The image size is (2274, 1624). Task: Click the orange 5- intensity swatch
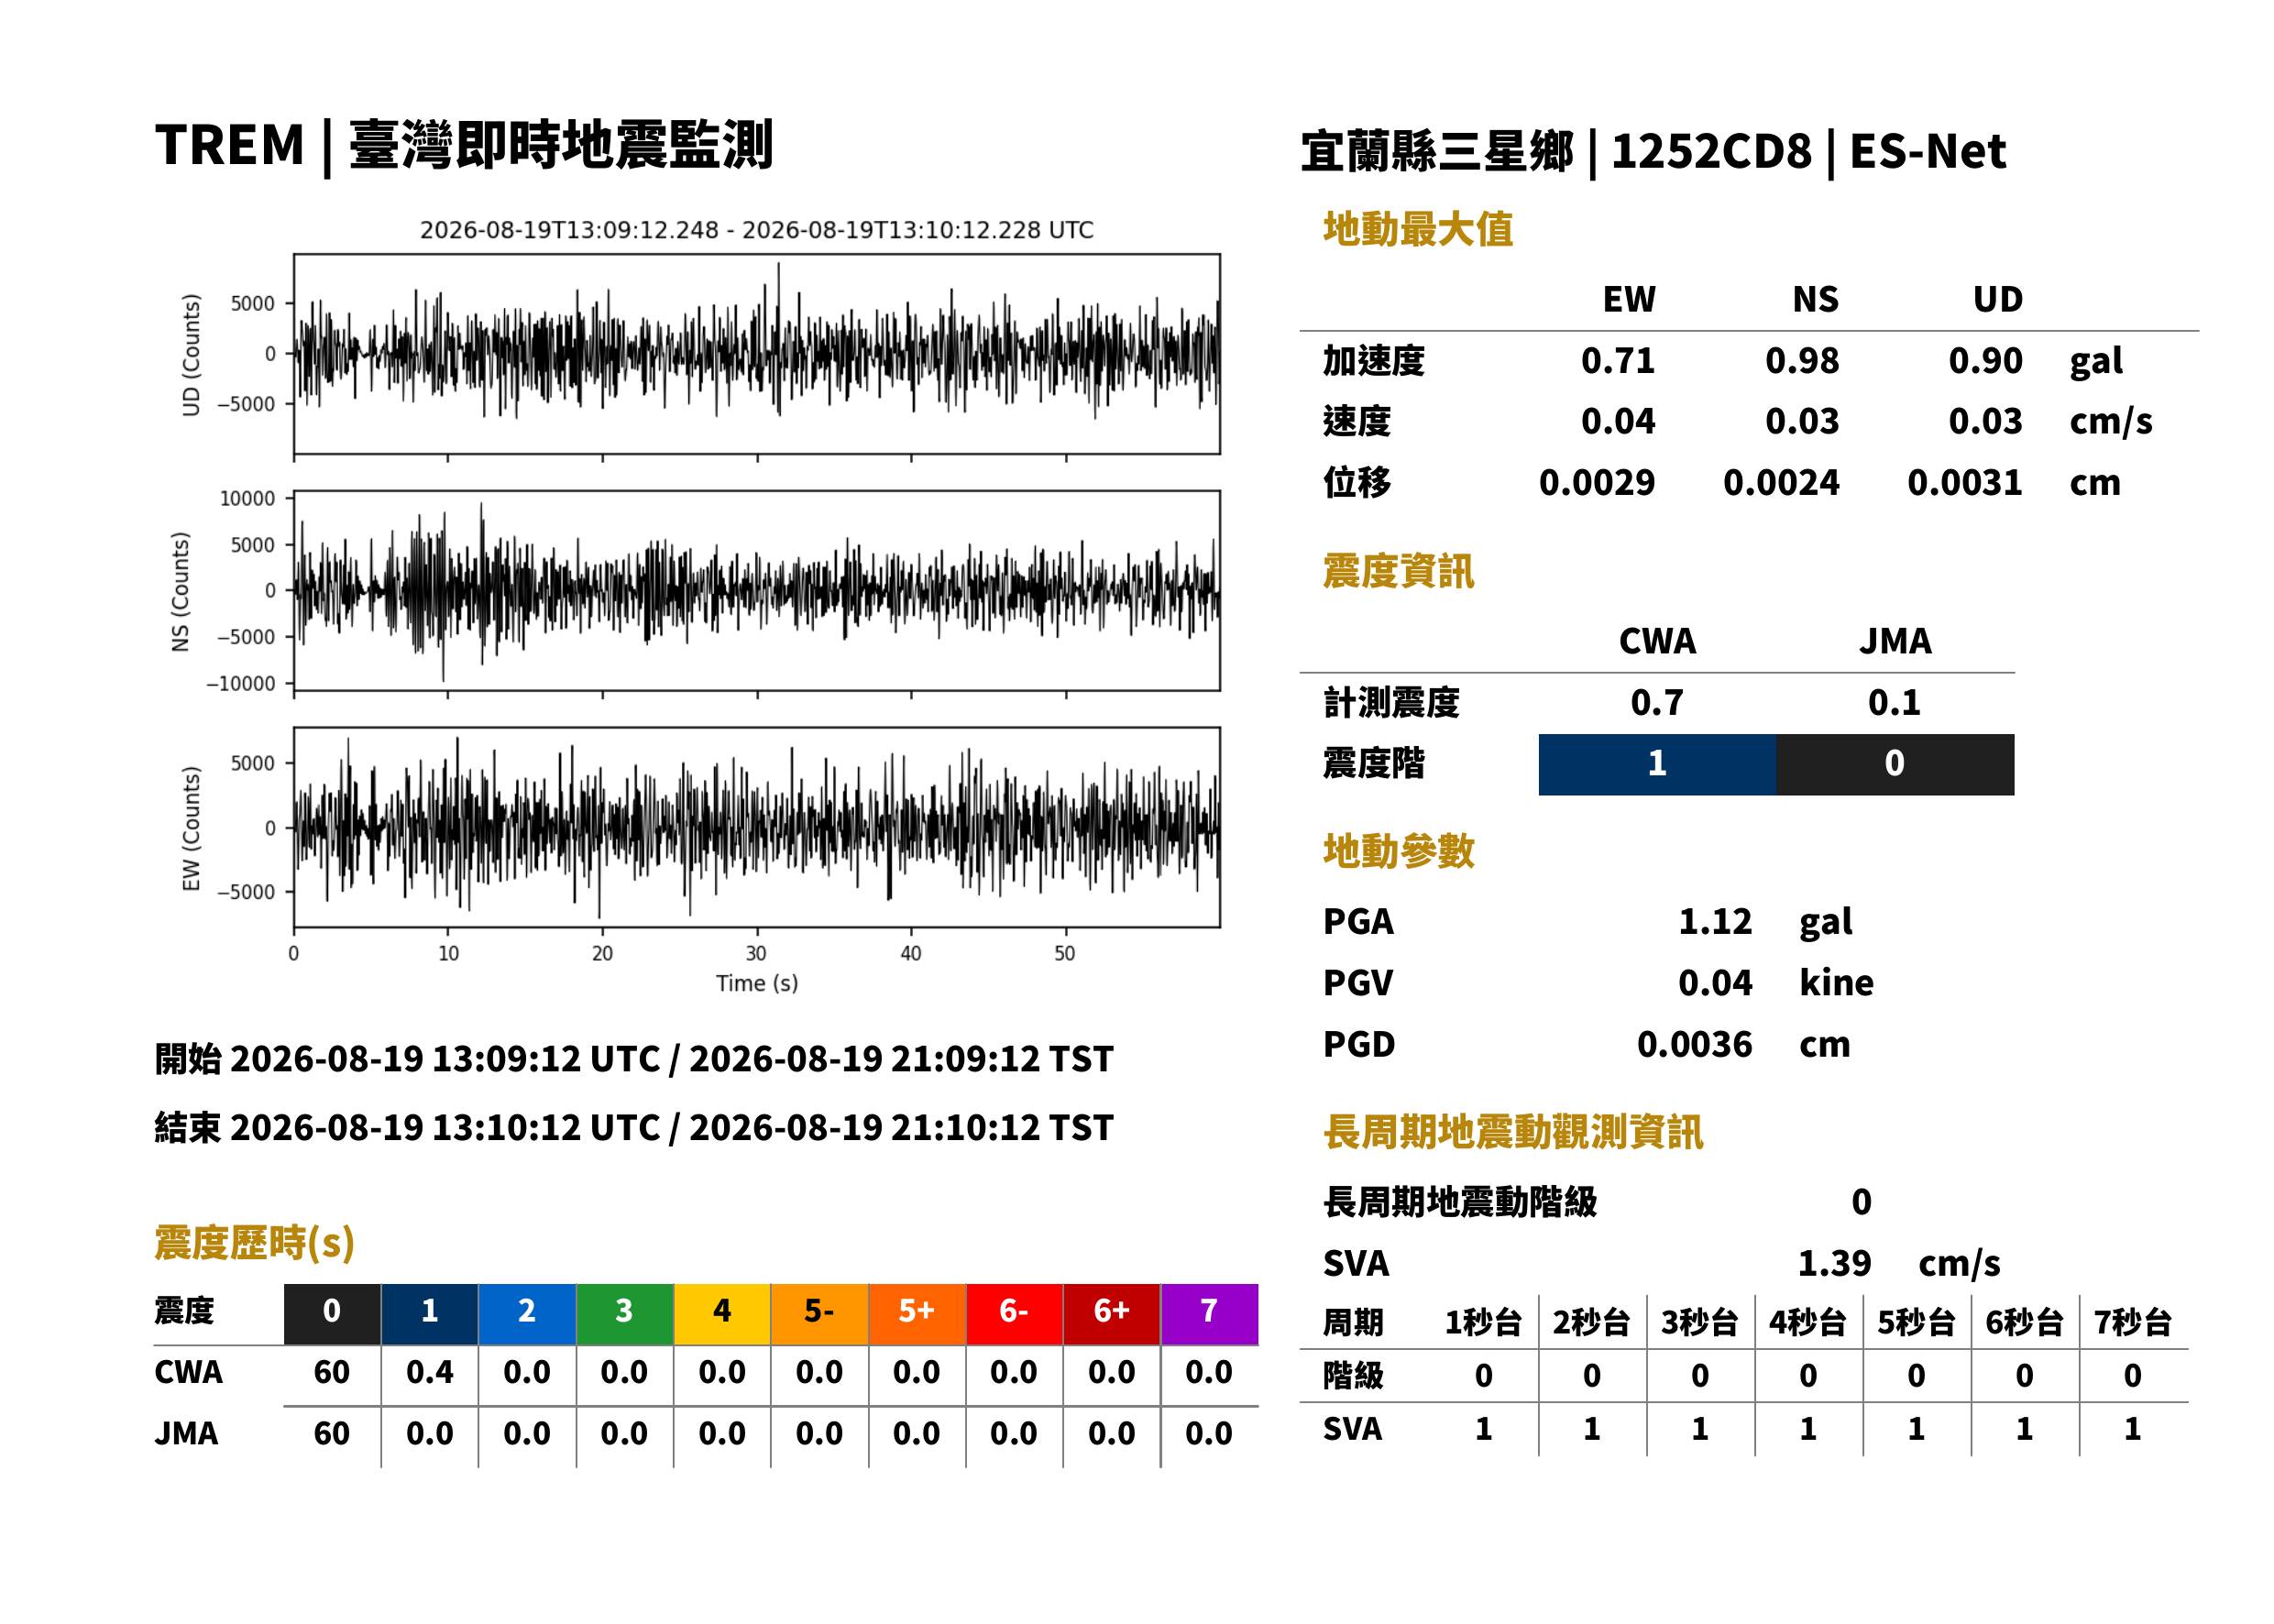pos(819,1314)
